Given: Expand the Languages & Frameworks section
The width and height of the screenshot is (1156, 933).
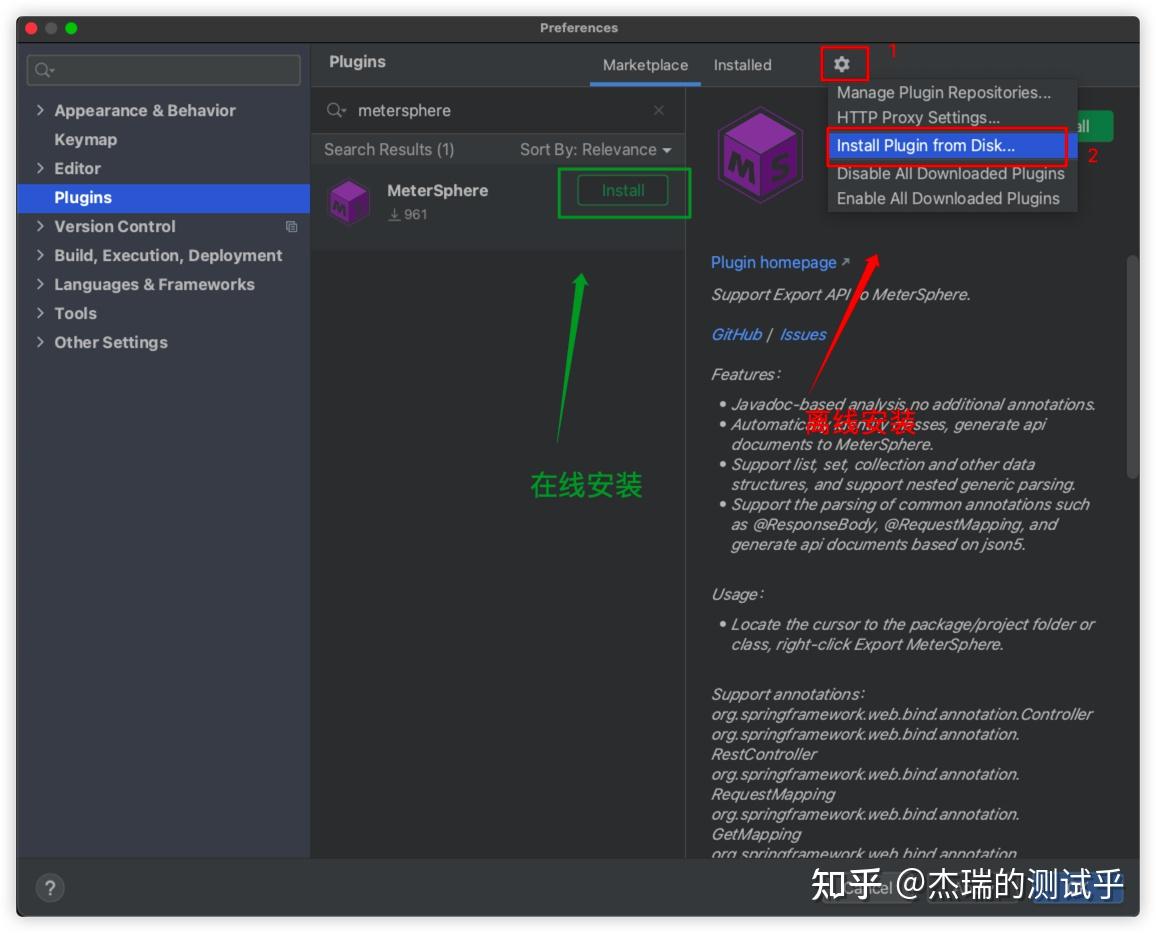Looking at the screenshot, I should [40, 284].
